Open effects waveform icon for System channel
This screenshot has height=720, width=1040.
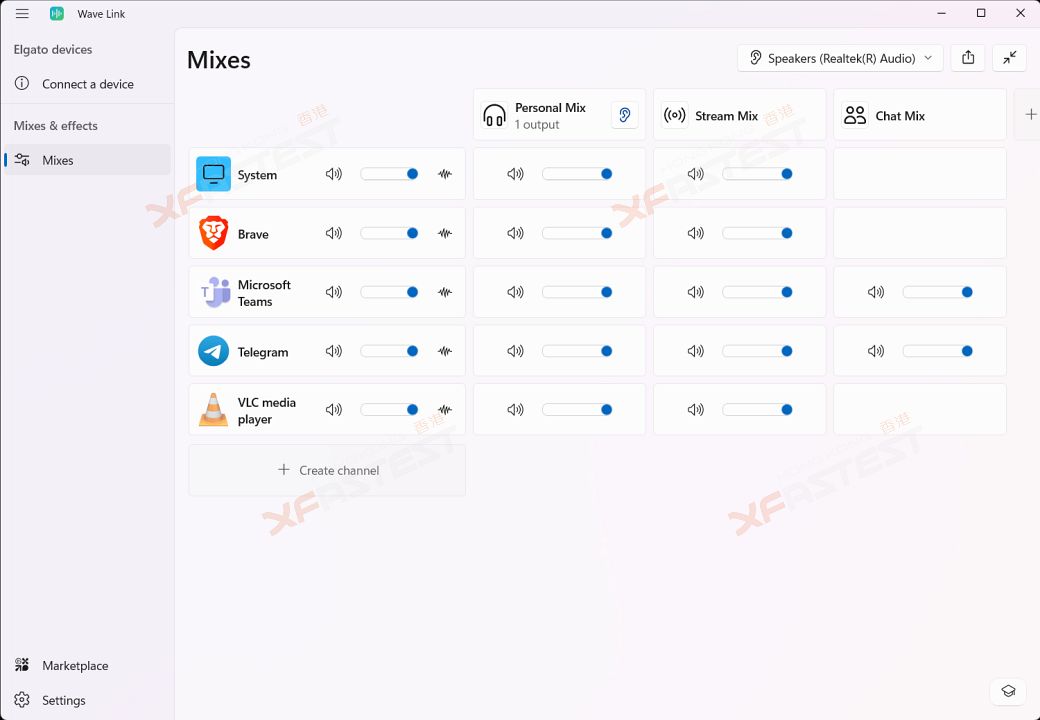pos(445,174)
